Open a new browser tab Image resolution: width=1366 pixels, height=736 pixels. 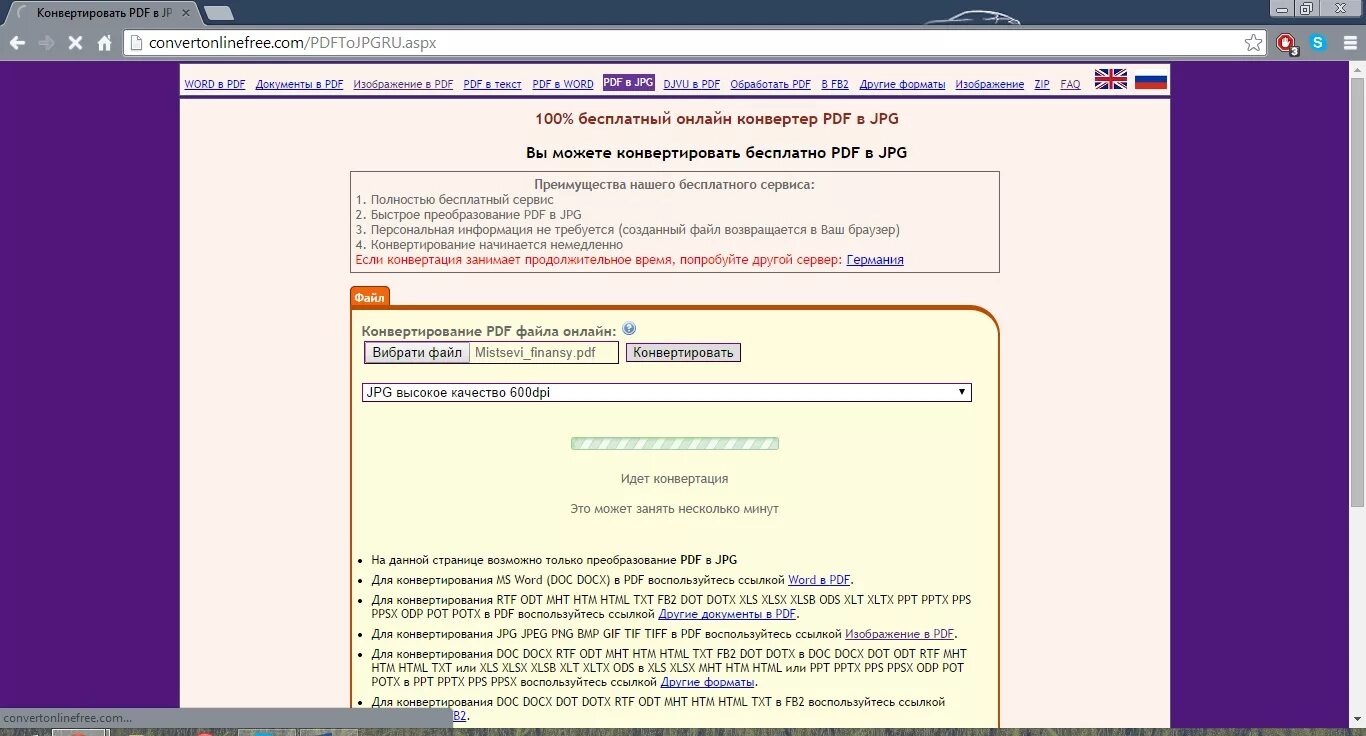tap(218, 13)
